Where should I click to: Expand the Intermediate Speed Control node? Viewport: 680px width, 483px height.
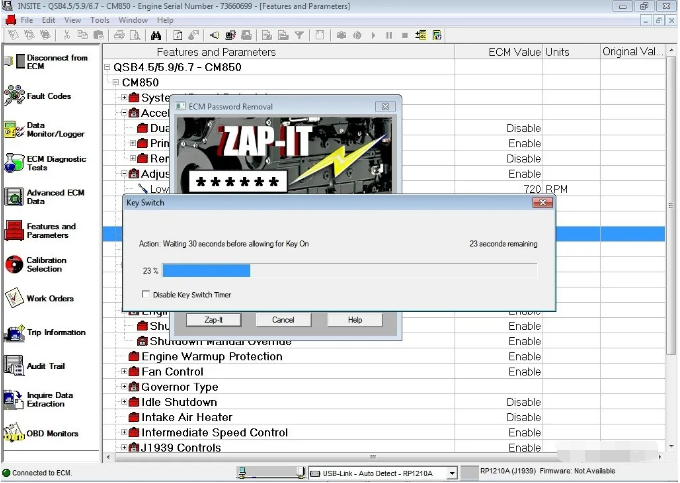click(x=124, y=432)
